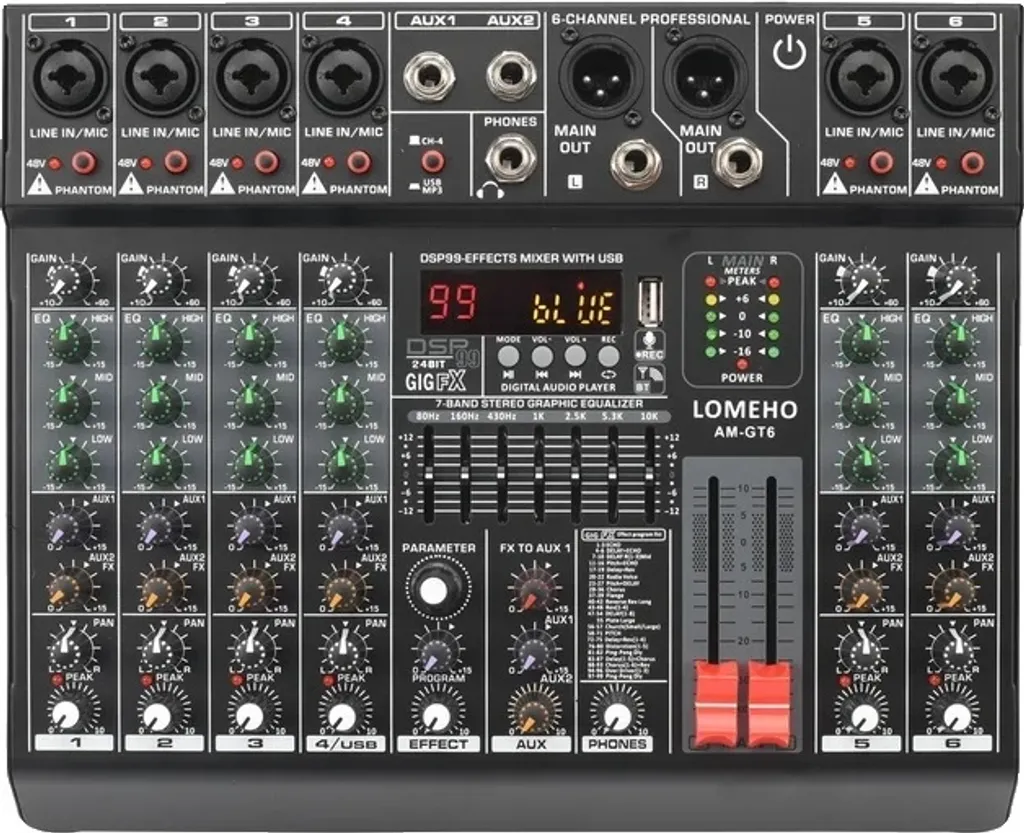Click the left PEAK meter LED
The height and width of the screenshot is (833, 1024).
(x=711, y=282)
